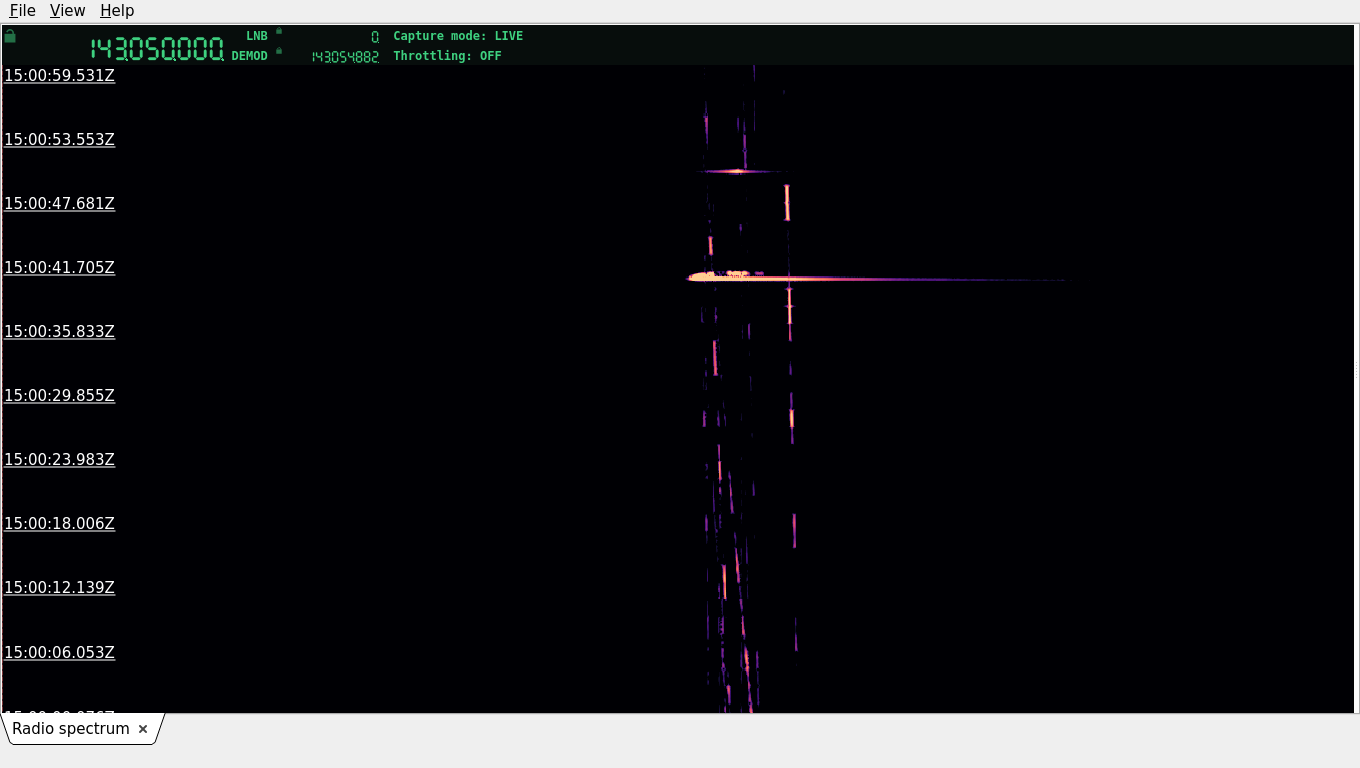Click the LNB label
Screen dimensions: 1360x768
(257, 36)
